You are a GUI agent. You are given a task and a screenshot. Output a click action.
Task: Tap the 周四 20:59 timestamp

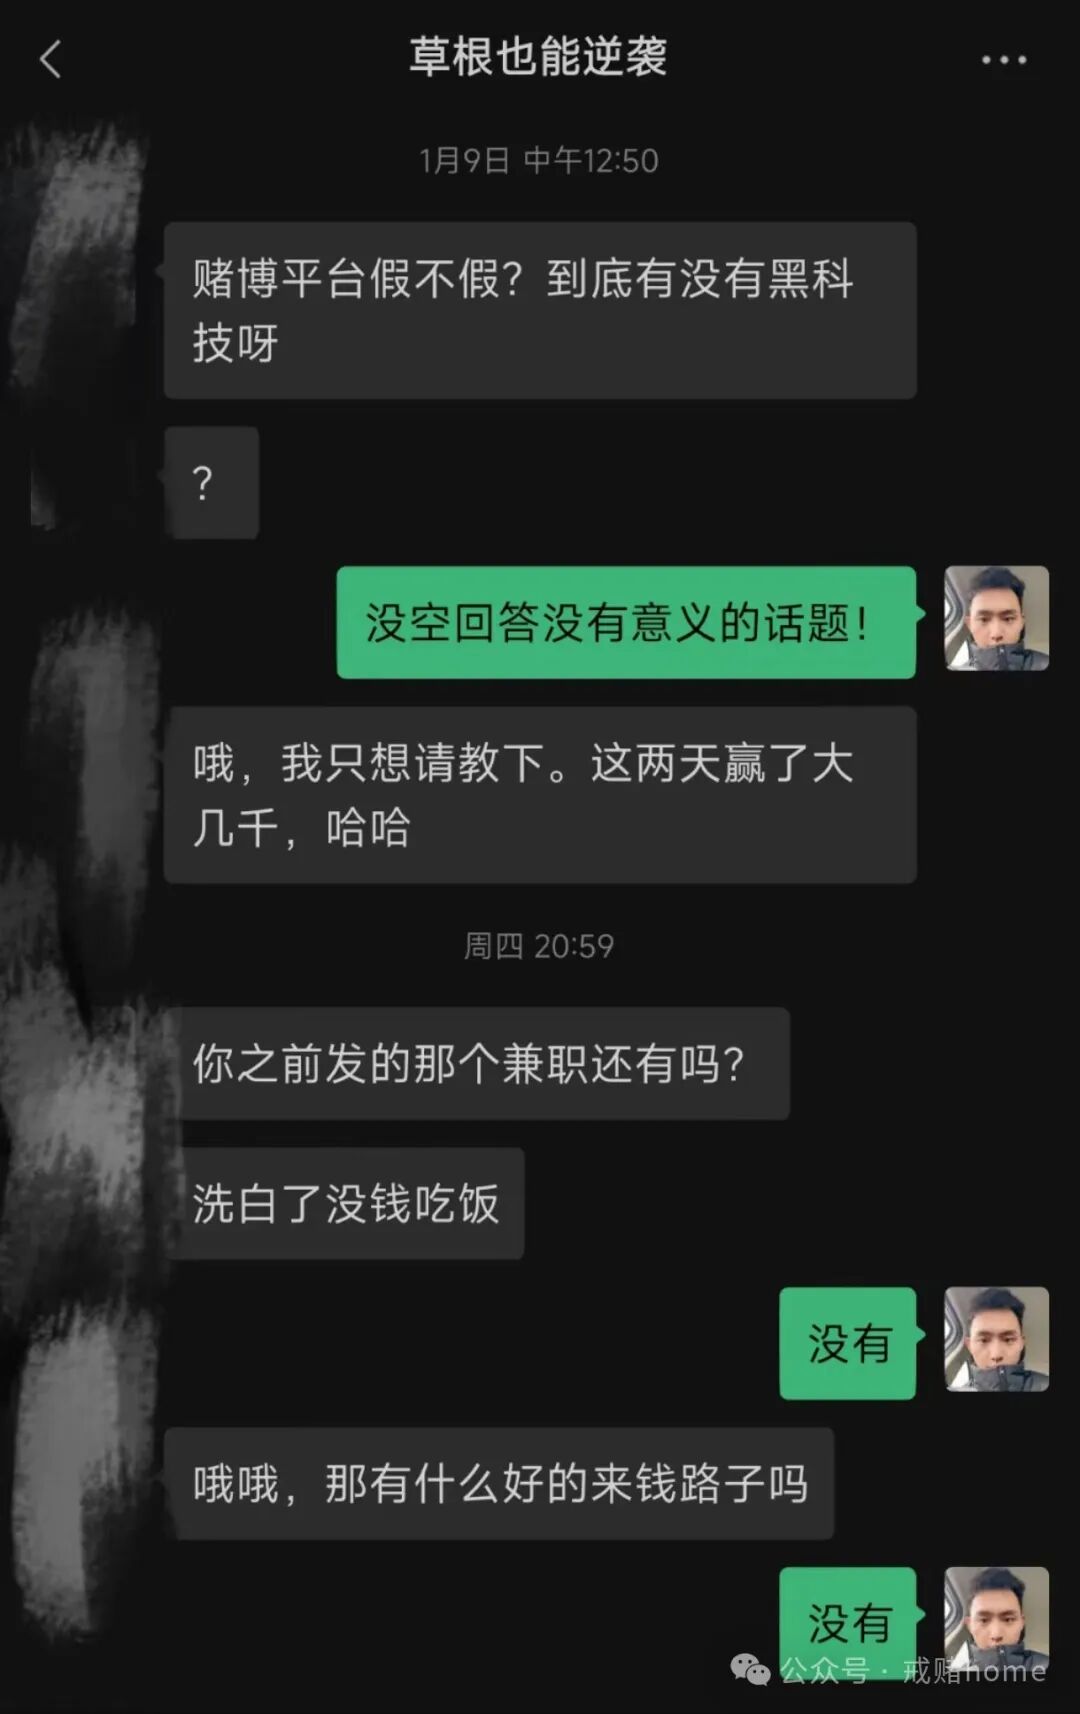pos(538,945)
